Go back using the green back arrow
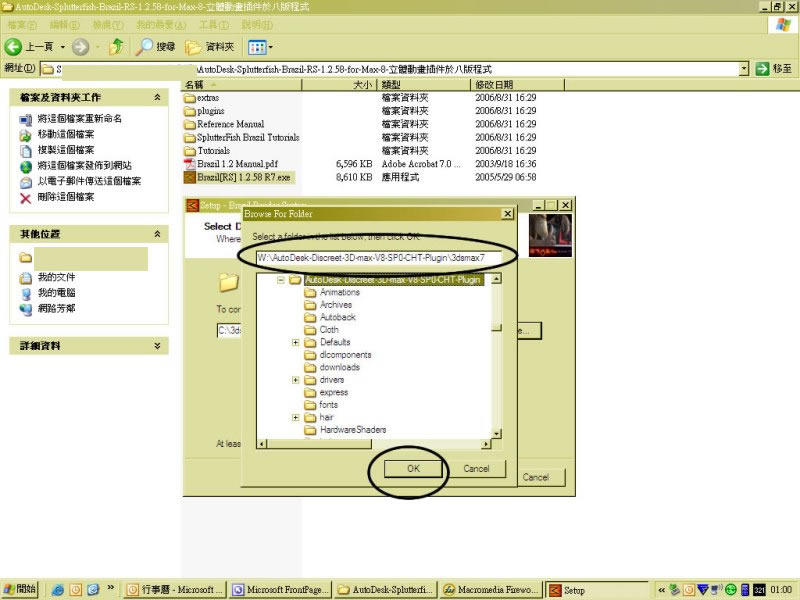Image resolution: width=800 pixels, height=600 pixels. (13, 47)
